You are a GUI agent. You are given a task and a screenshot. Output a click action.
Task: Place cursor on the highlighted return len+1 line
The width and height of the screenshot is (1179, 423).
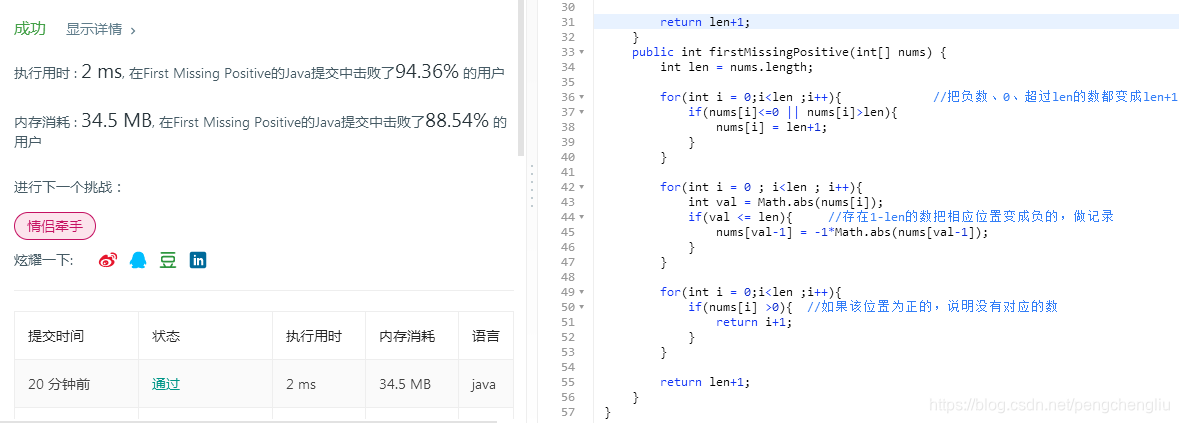pyautogui.click(x=886, y=23)
